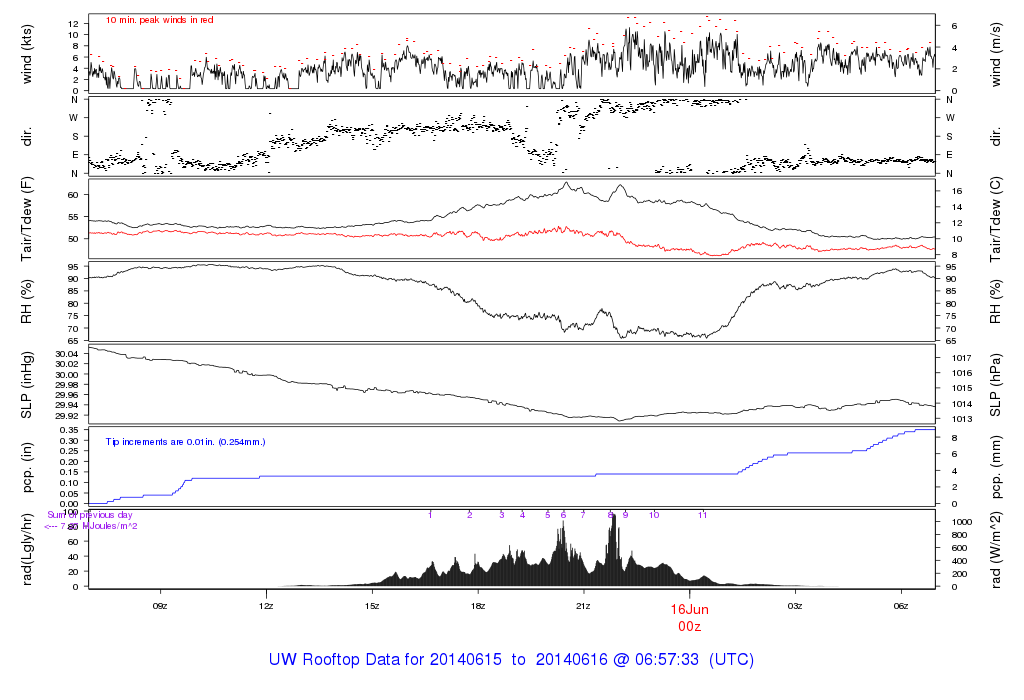Click the "12z" time axis label
Viewport: 1024px width, 700px height.
266,606
